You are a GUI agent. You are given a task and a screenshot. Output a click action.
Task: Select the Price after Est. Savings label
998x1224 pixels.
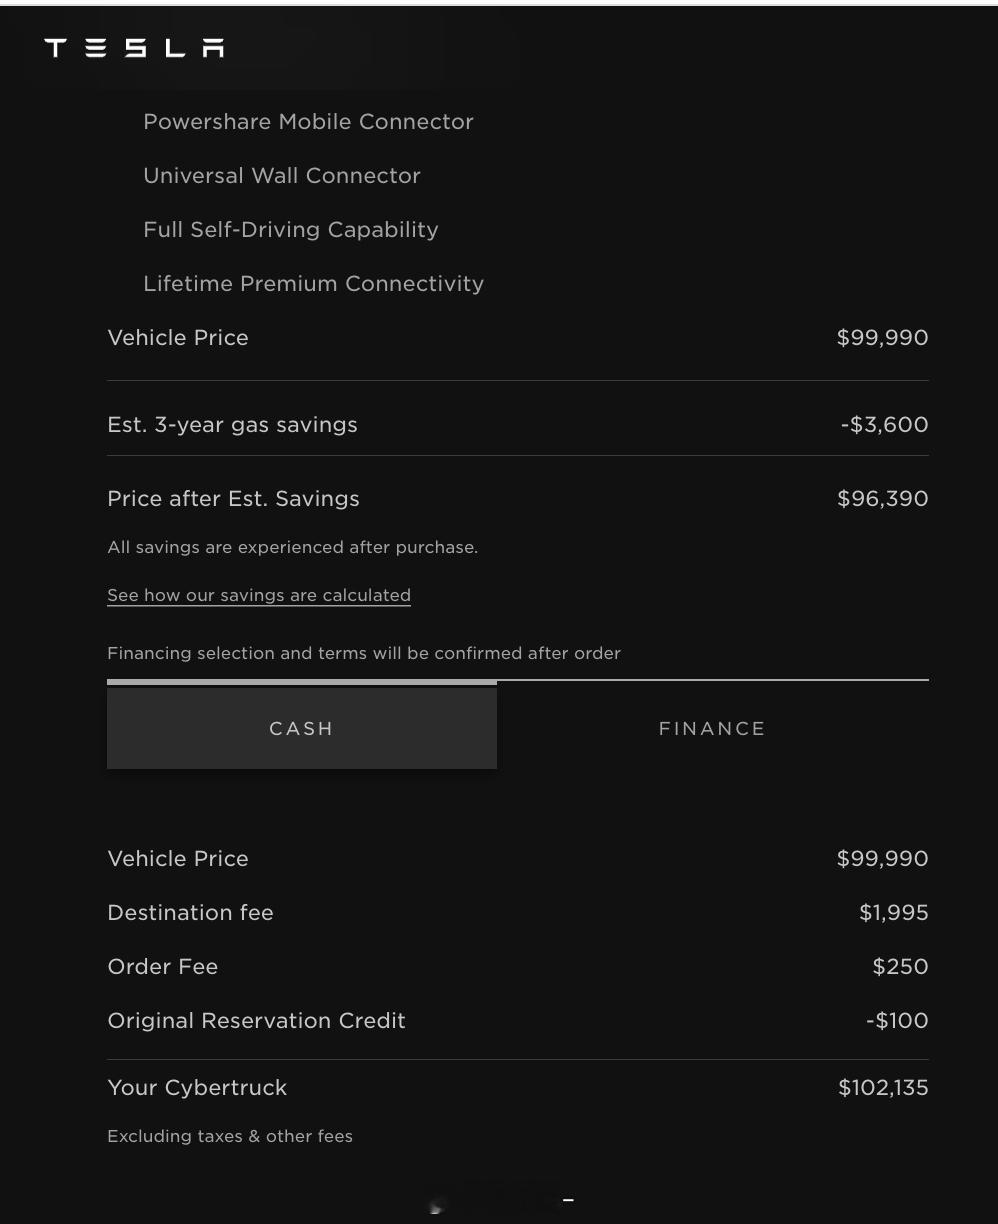233,499
